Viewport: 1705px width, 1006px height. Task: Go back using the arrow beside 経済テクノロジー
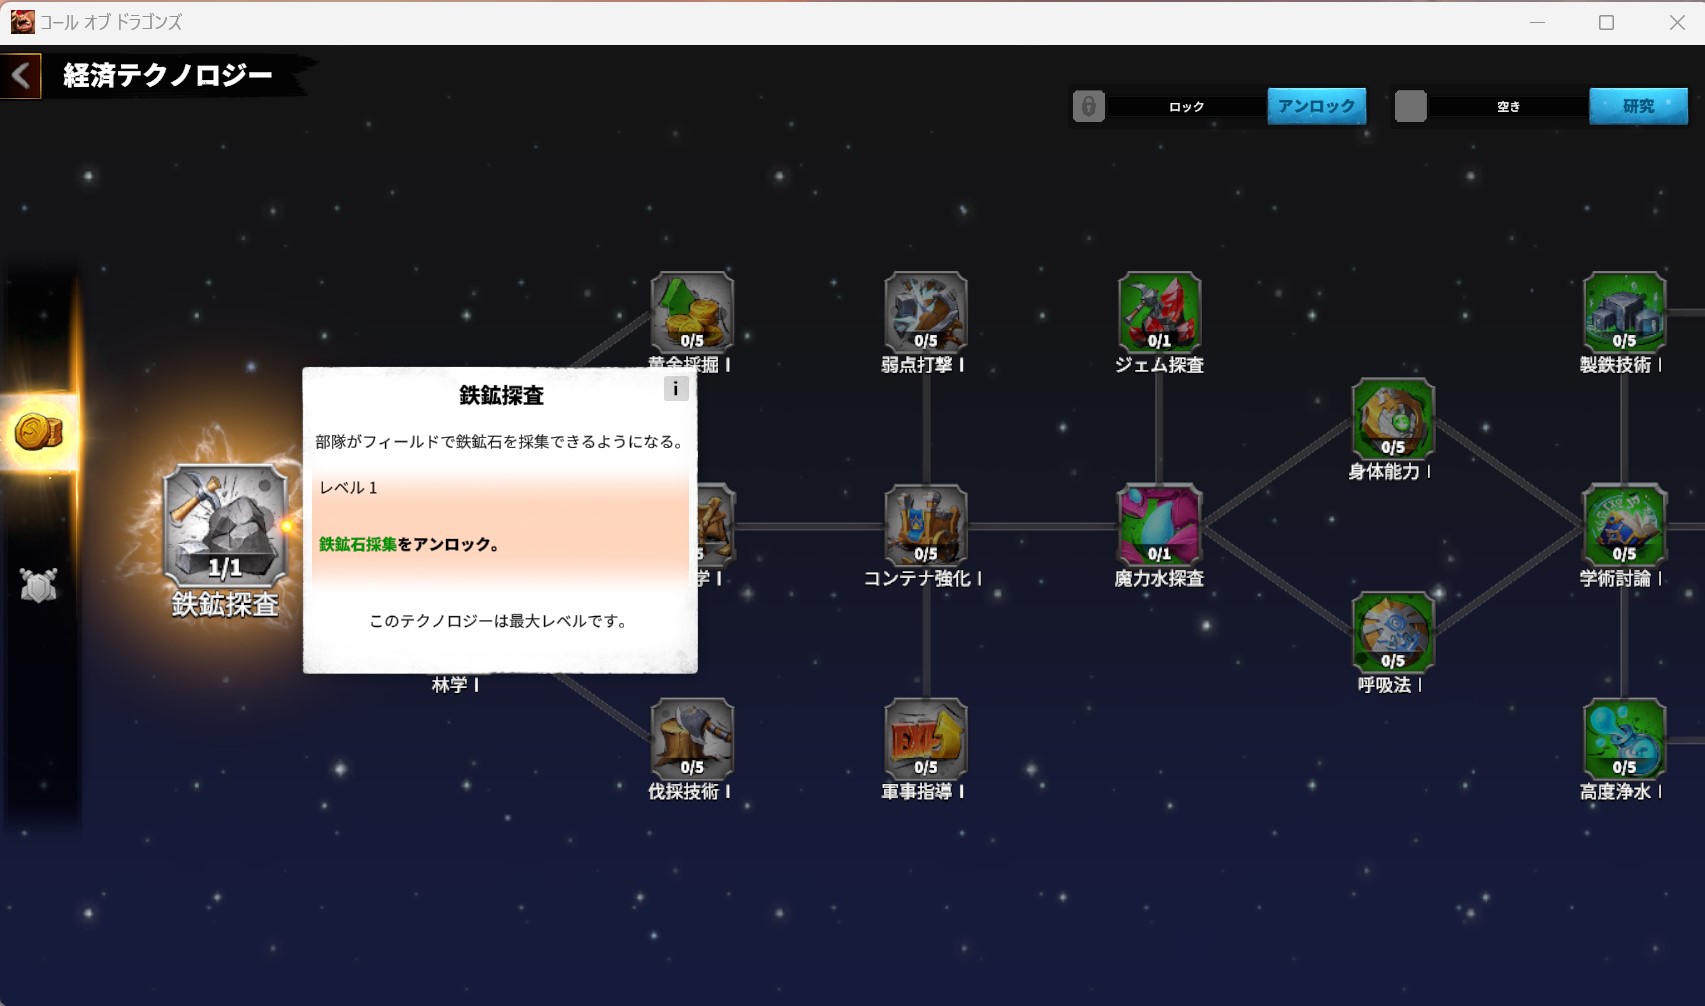(x=21, y=76)
